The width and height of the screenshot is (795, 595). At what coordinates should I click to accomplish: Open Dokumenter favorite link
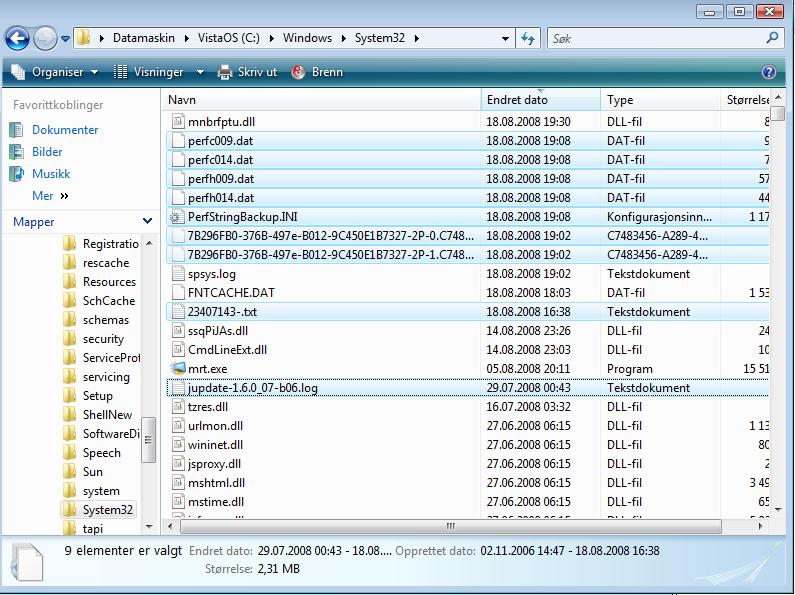[x=65, y=130]
